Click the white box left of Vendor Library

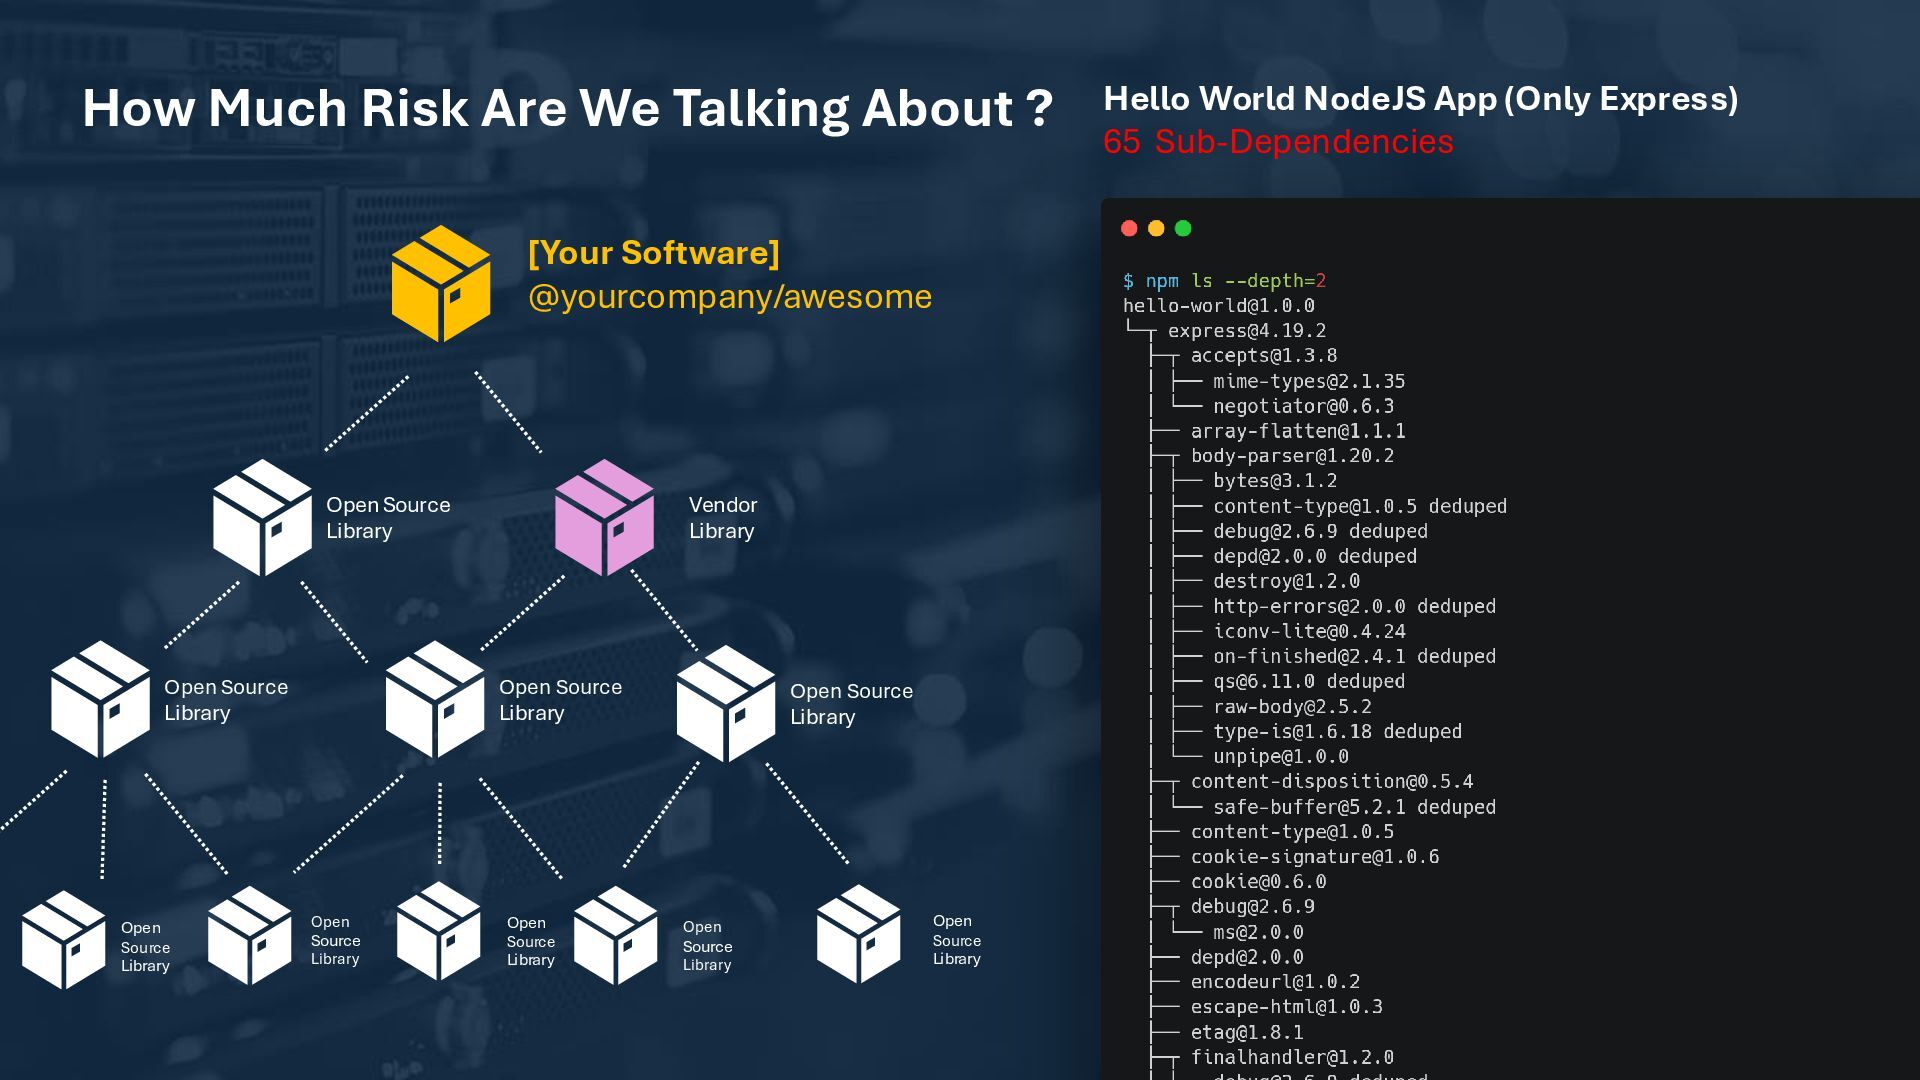click(x=262, y=518)
